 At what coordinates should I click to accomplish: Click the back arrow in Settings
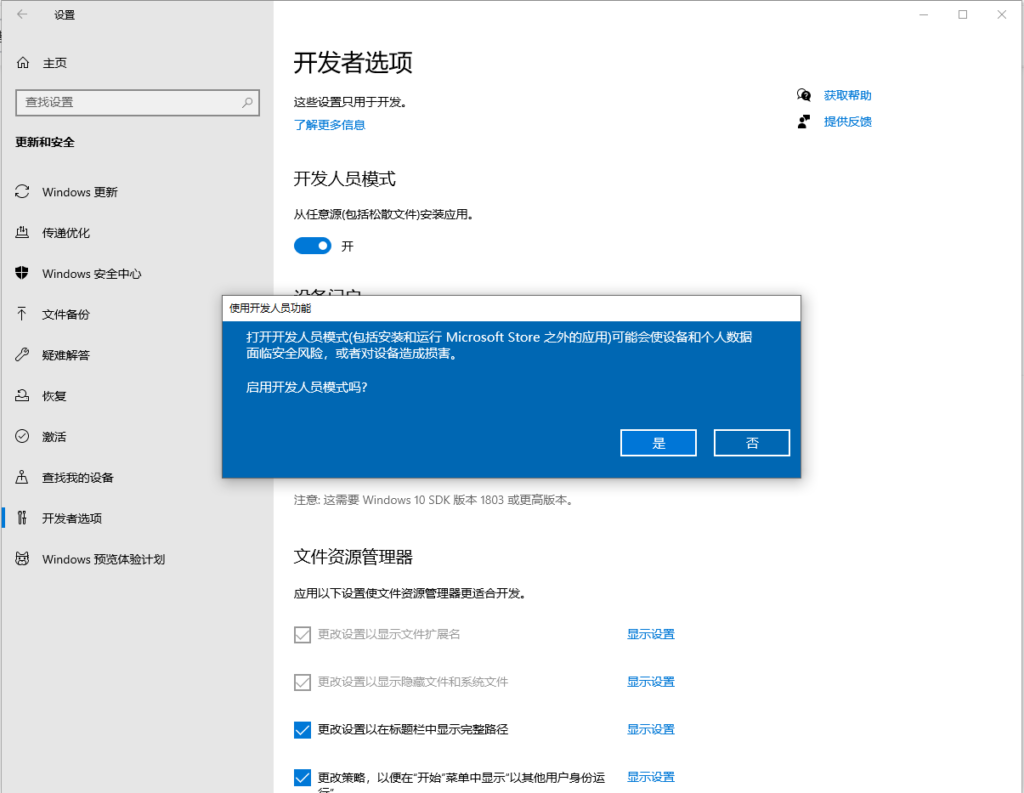click(x=22, y=14)
